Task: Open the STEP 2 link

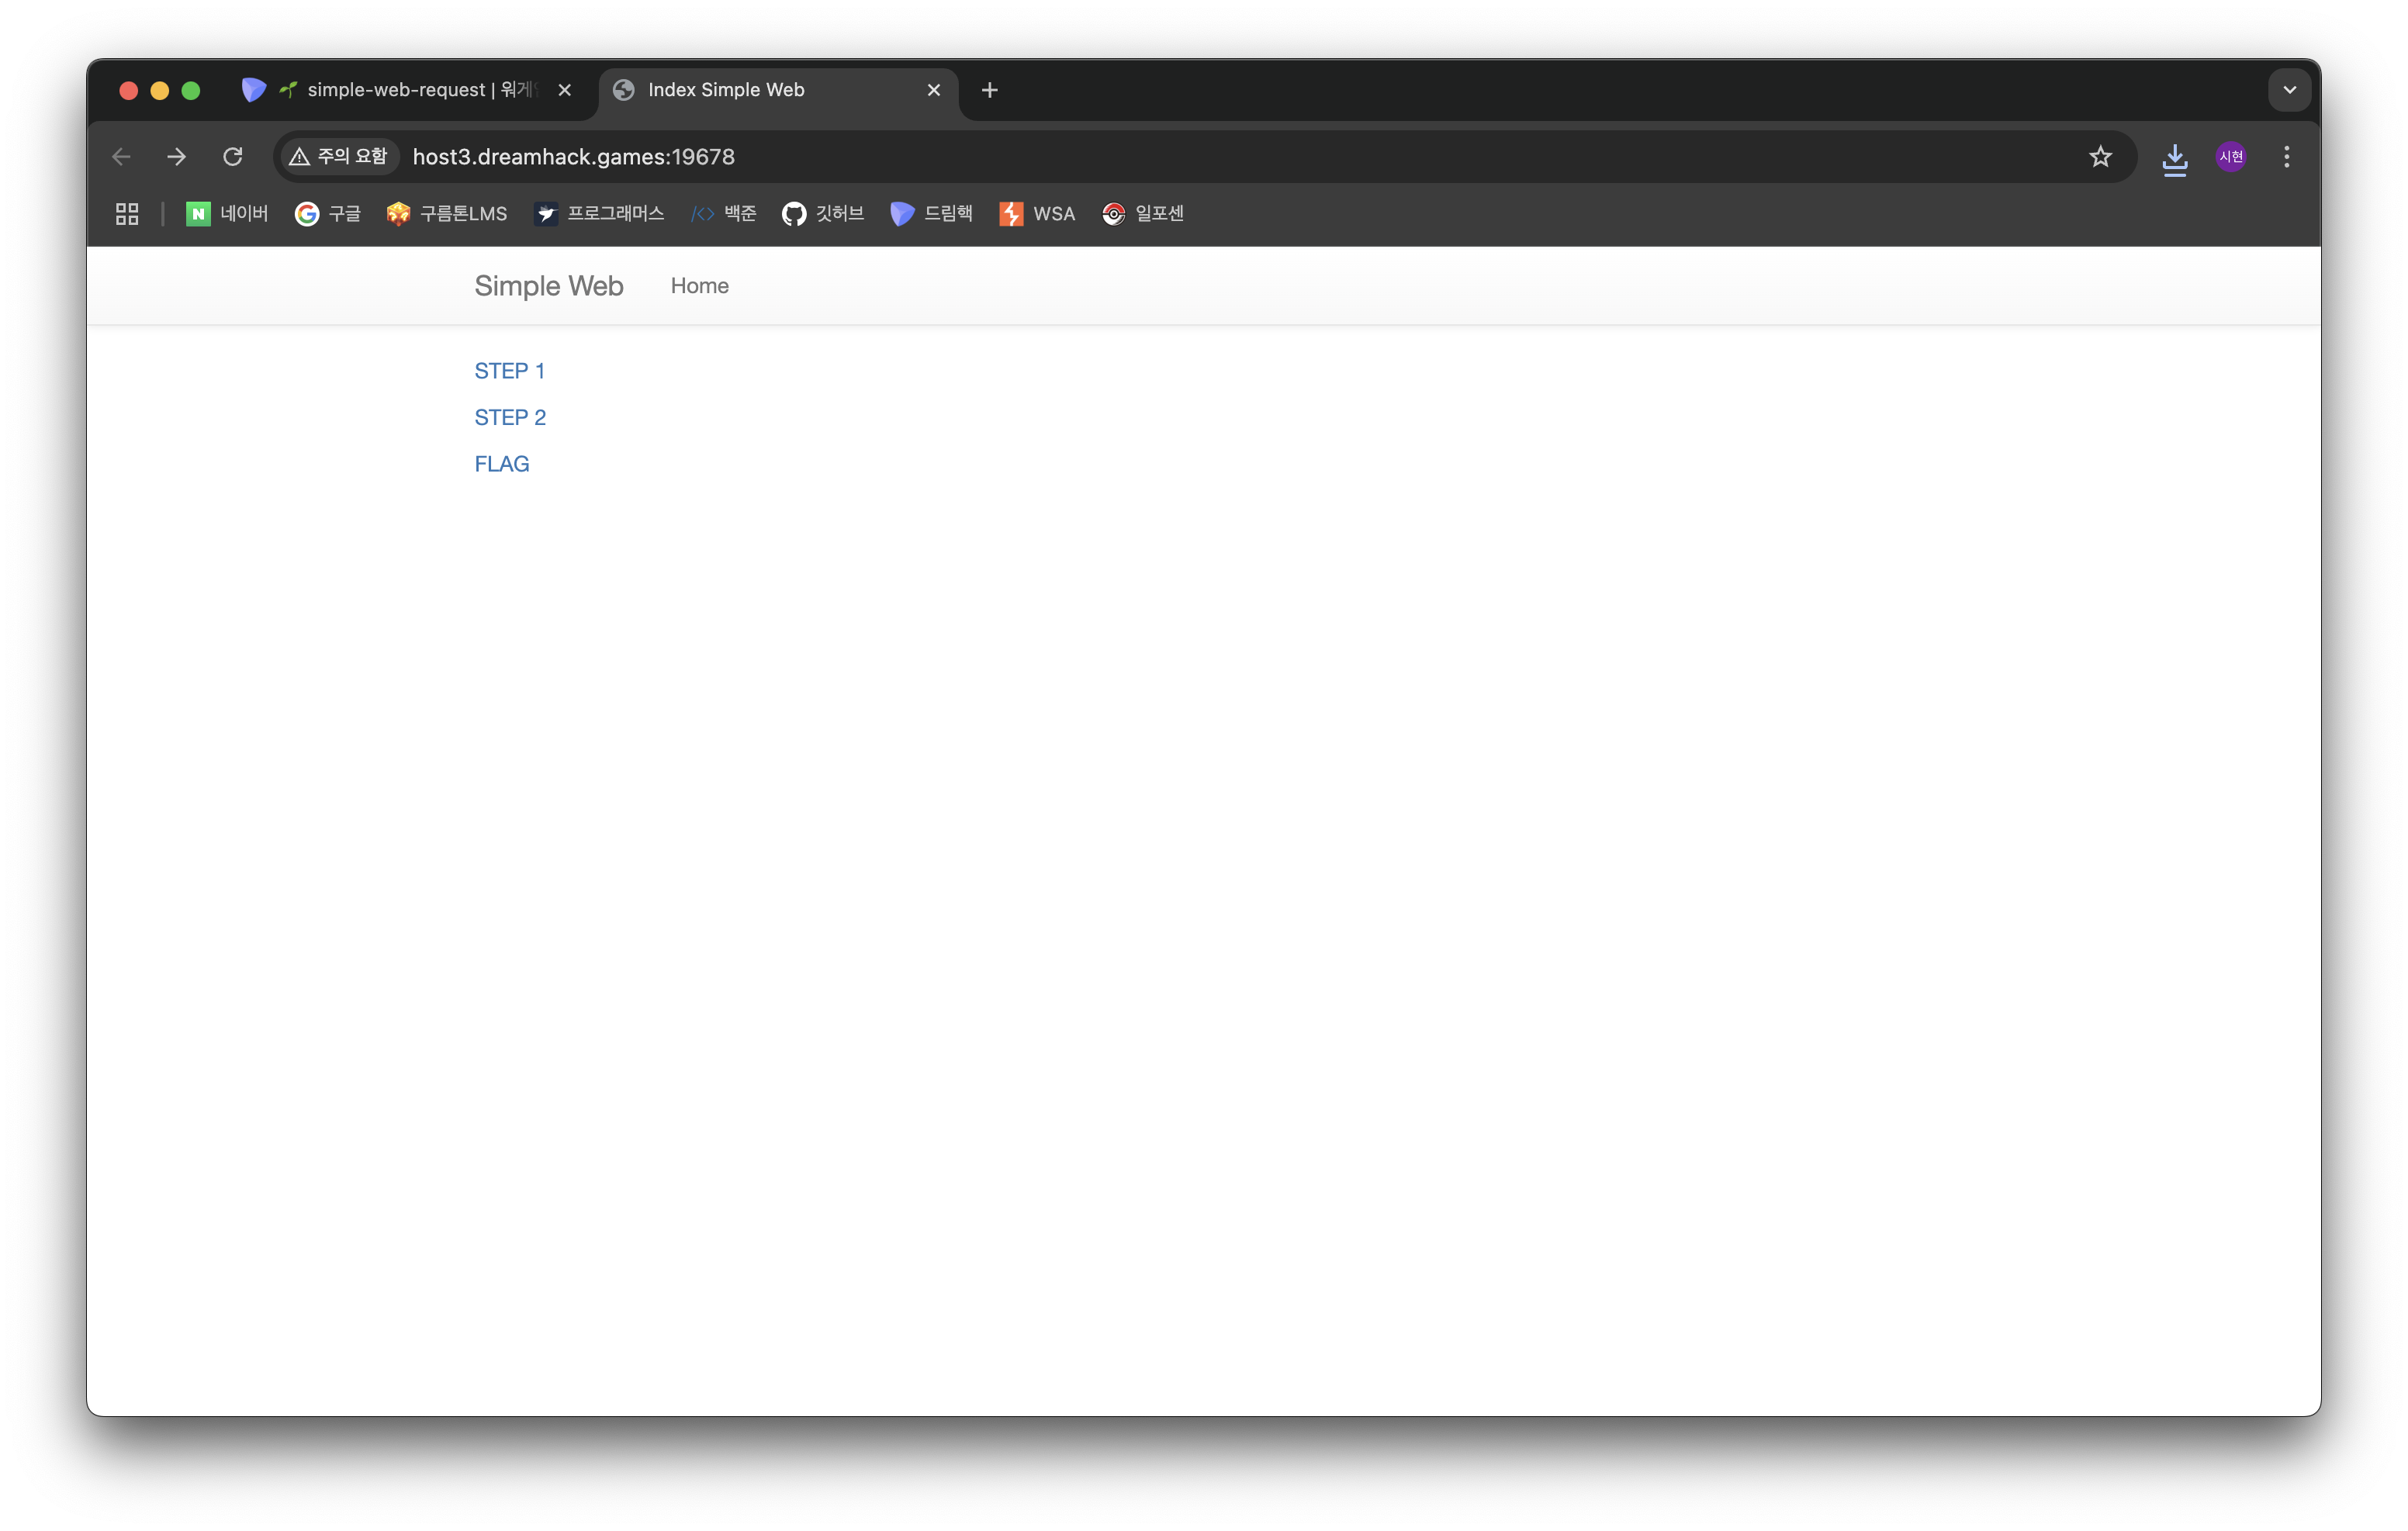Action: click(x=510, y=418)
